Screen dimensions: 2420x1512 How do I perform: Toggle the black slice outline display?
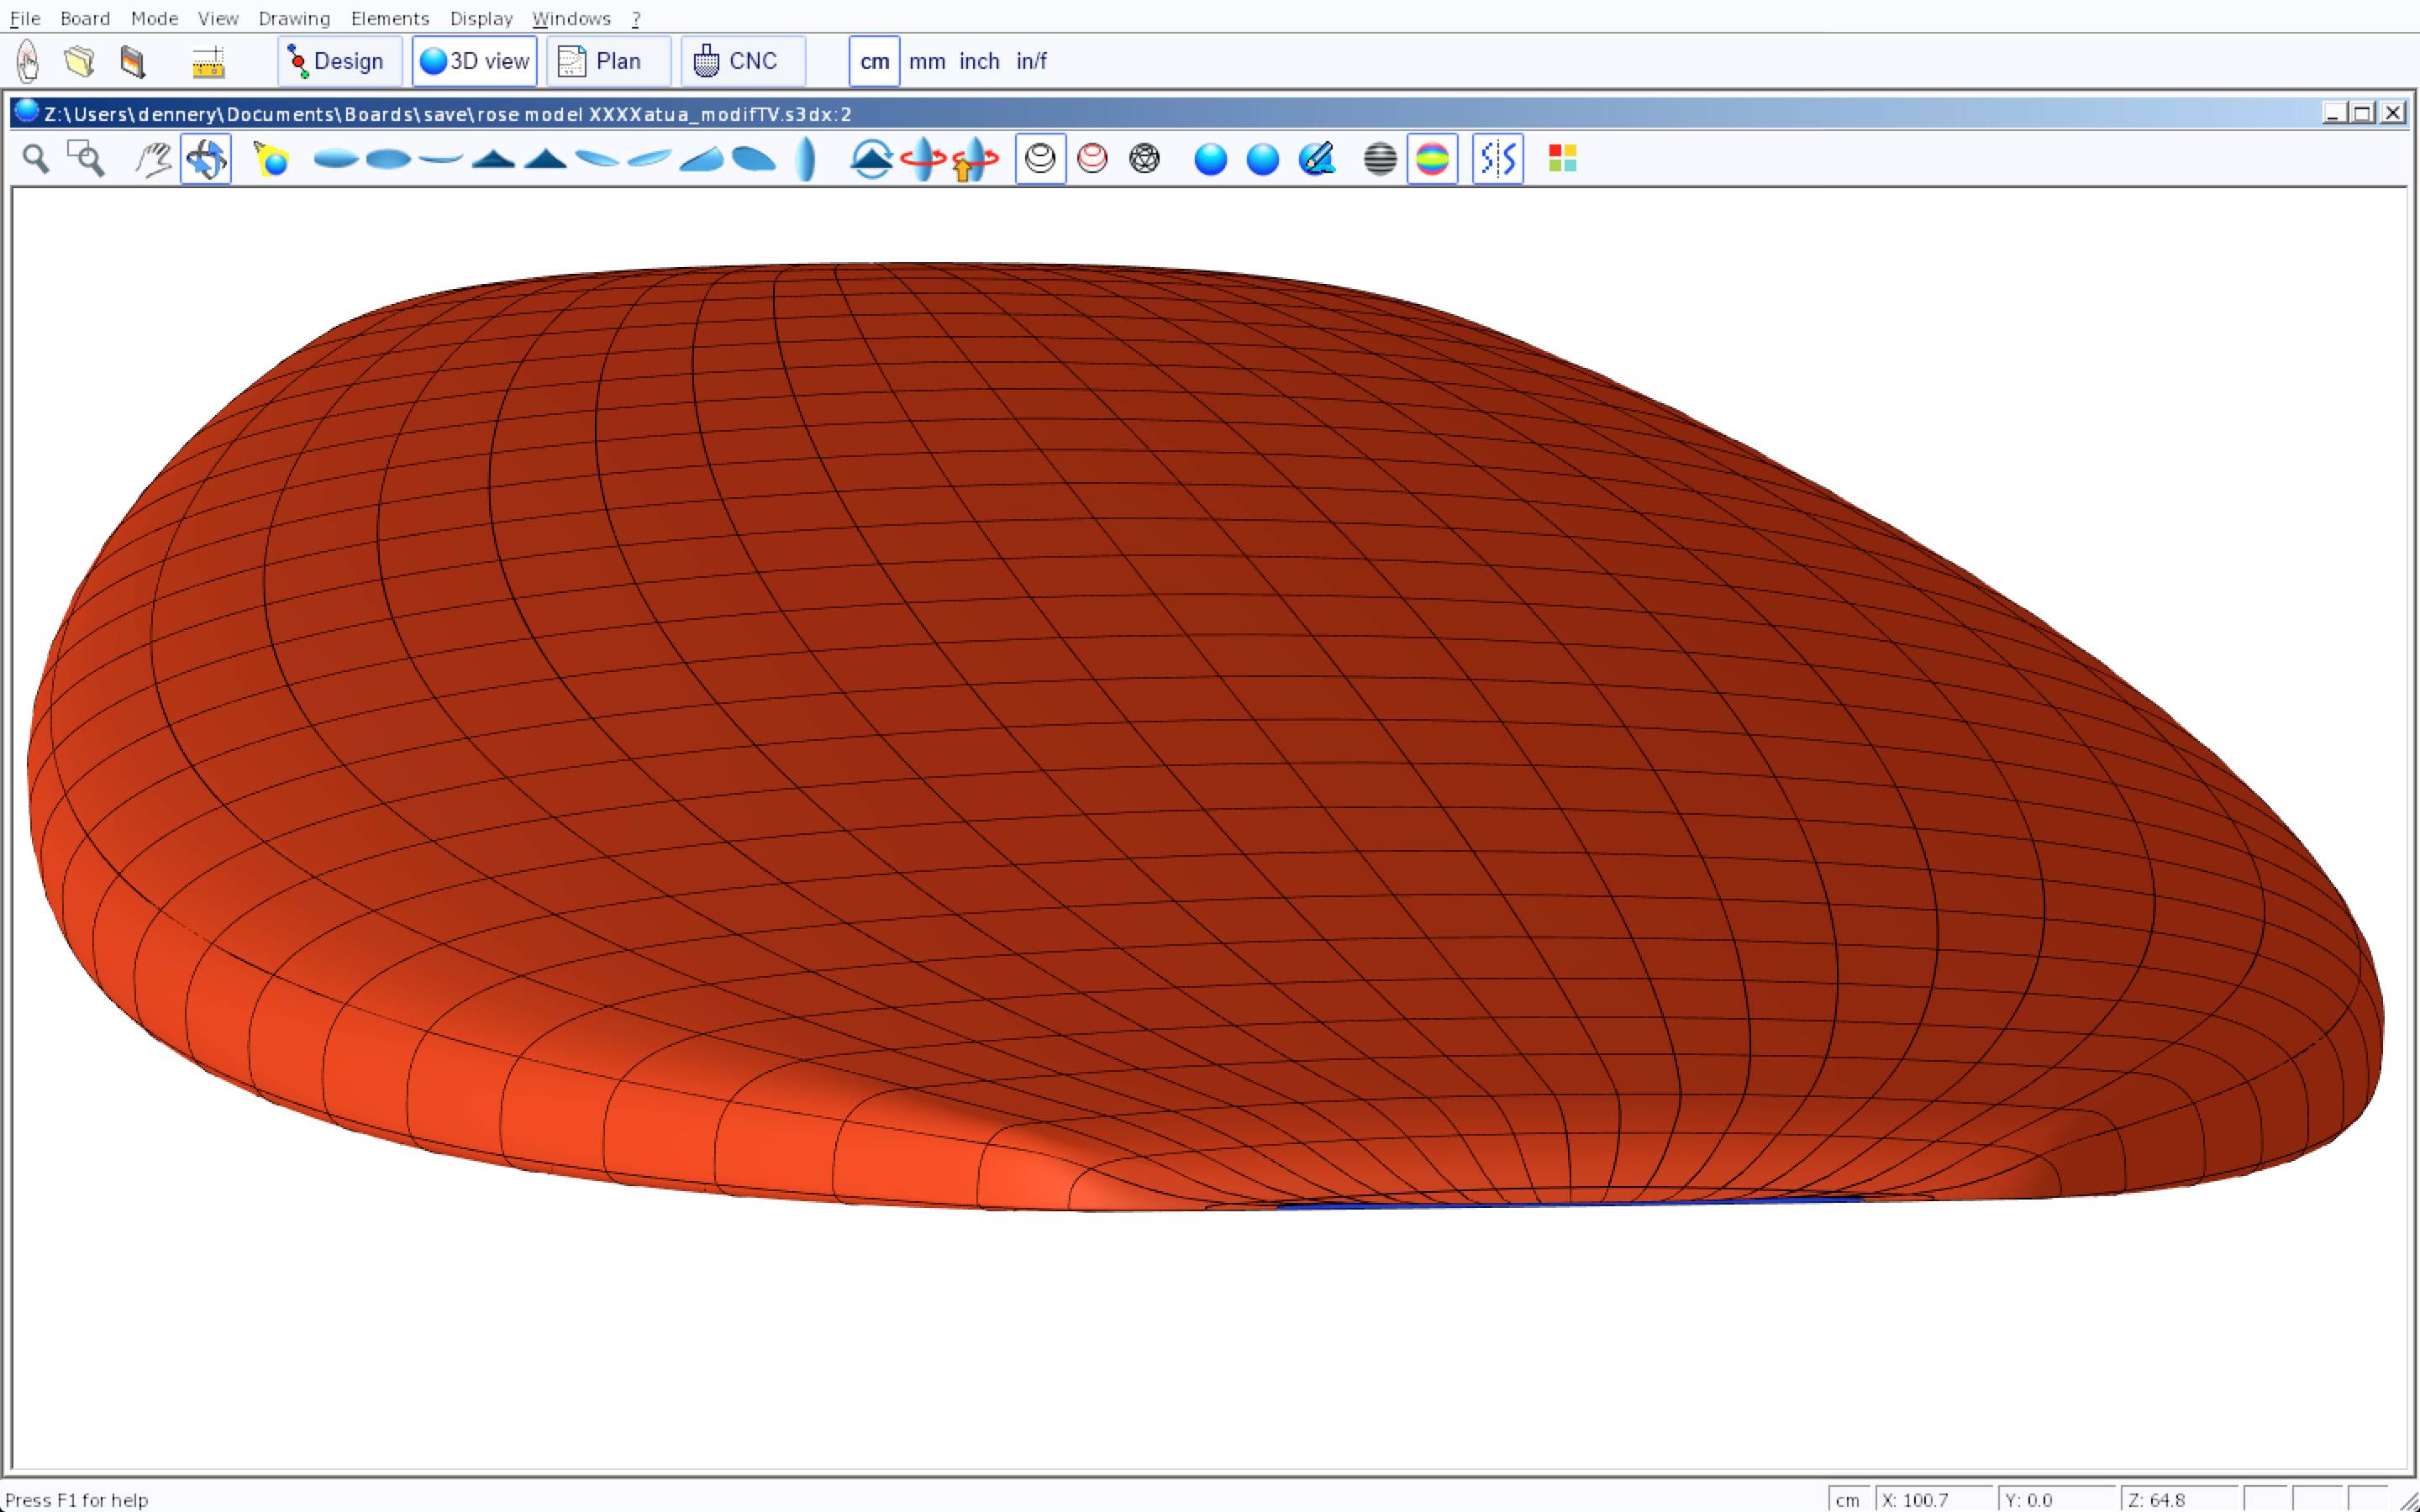(1040, 159)
